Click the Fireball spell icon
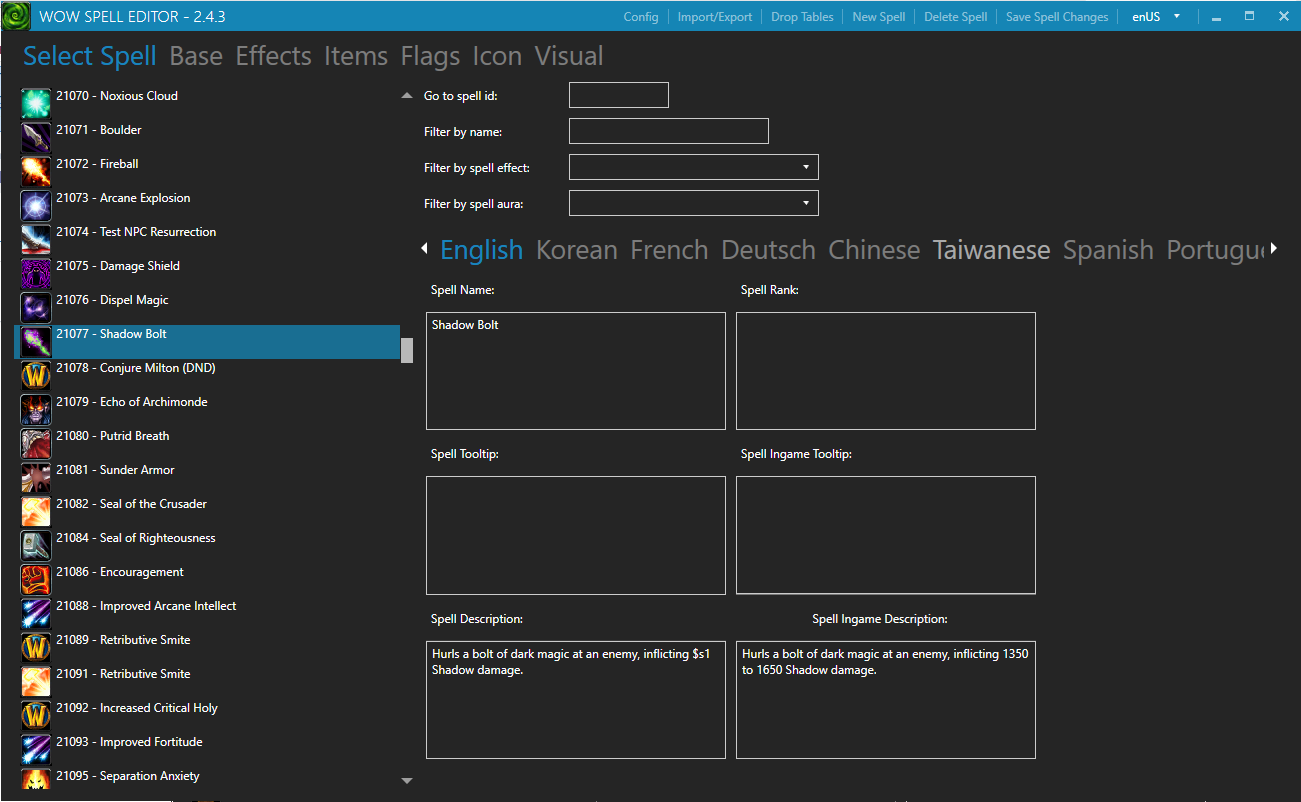 pyautogui.click(x=35, y=171)
